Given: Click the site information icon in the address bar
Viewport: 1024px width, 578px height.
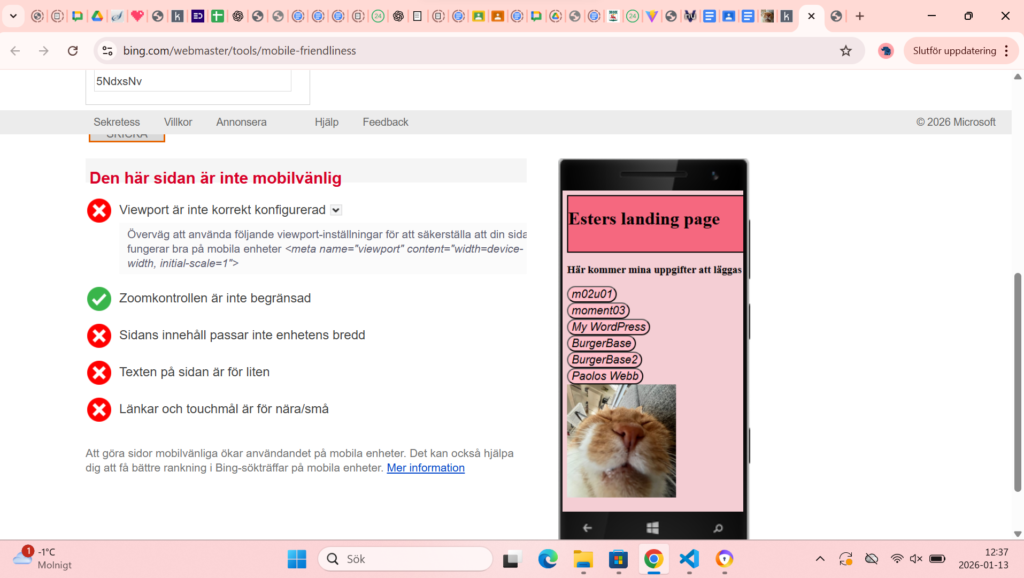Looking at the screenshot, I should [108, 51].
